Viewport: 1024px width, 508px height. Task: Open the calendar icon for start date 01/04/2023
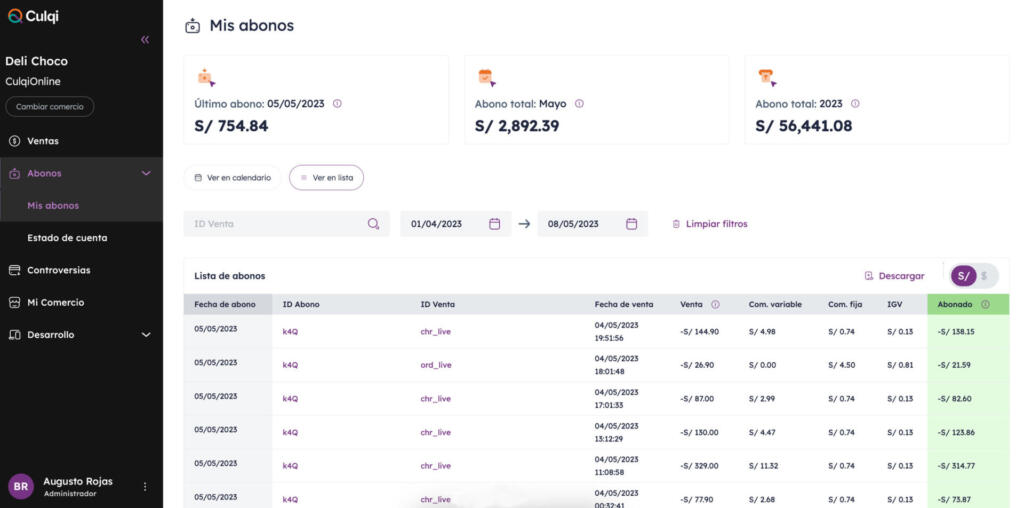(x=494, y=224)
